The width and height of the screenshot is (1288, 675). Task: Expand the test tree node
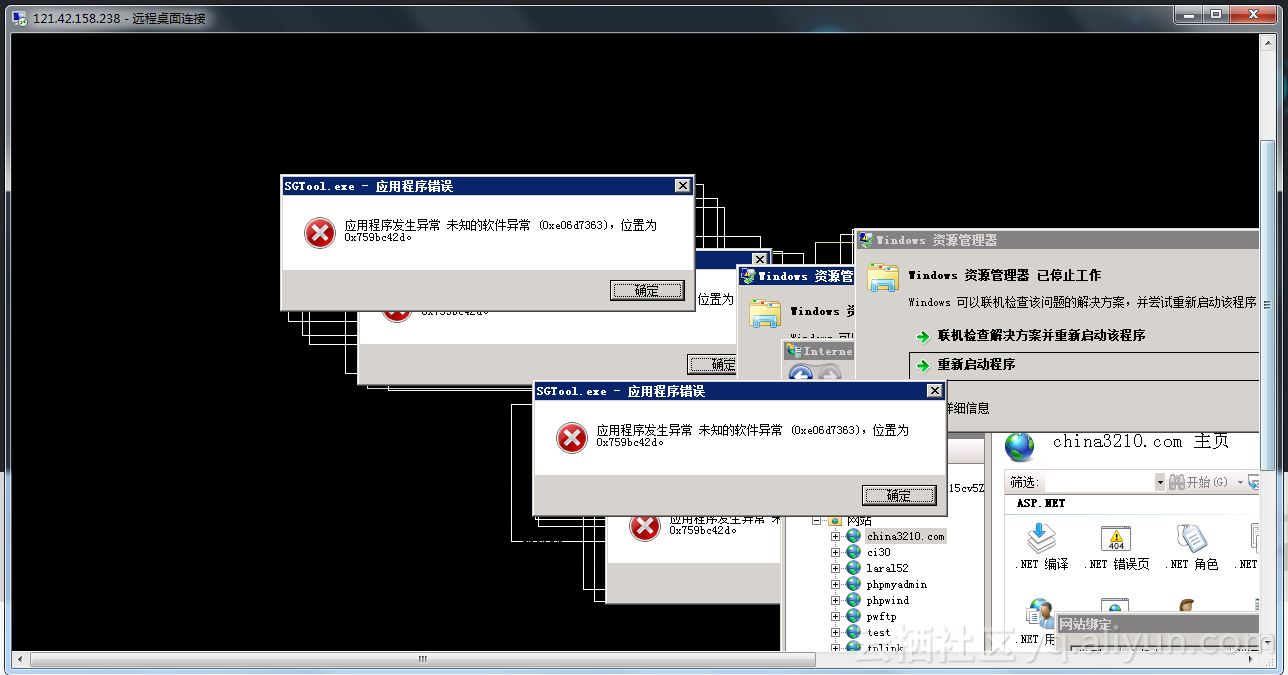click(835, 632)
